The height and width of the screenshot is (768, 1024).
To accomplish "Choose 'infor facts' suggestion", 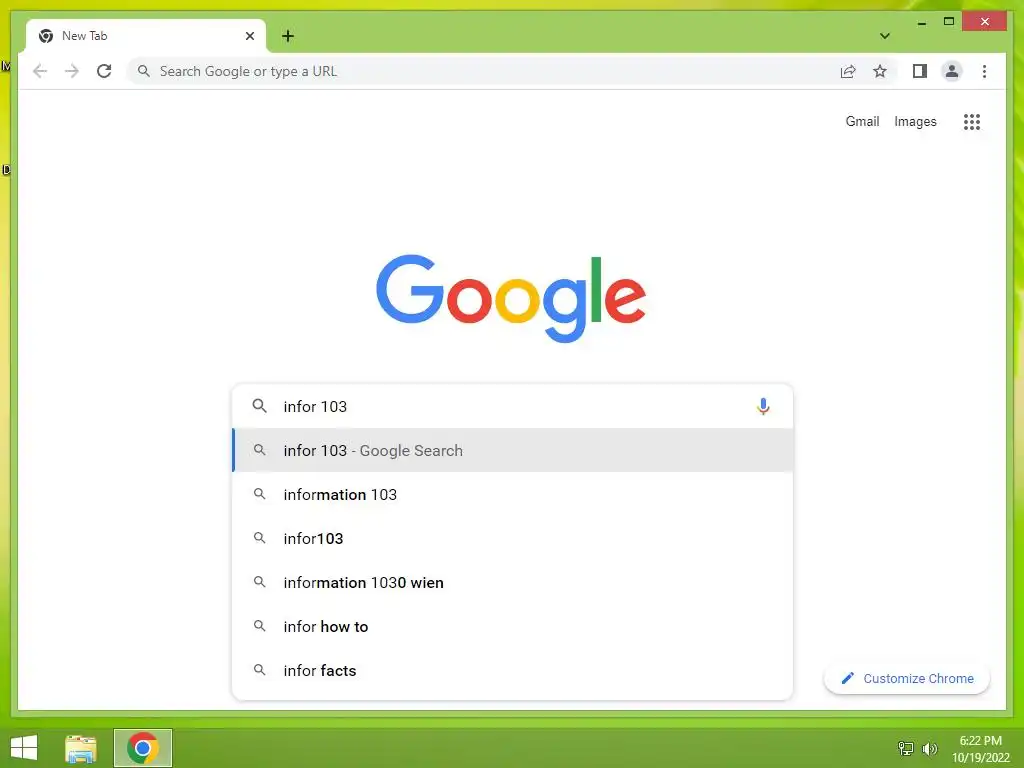I will [513, 671].
